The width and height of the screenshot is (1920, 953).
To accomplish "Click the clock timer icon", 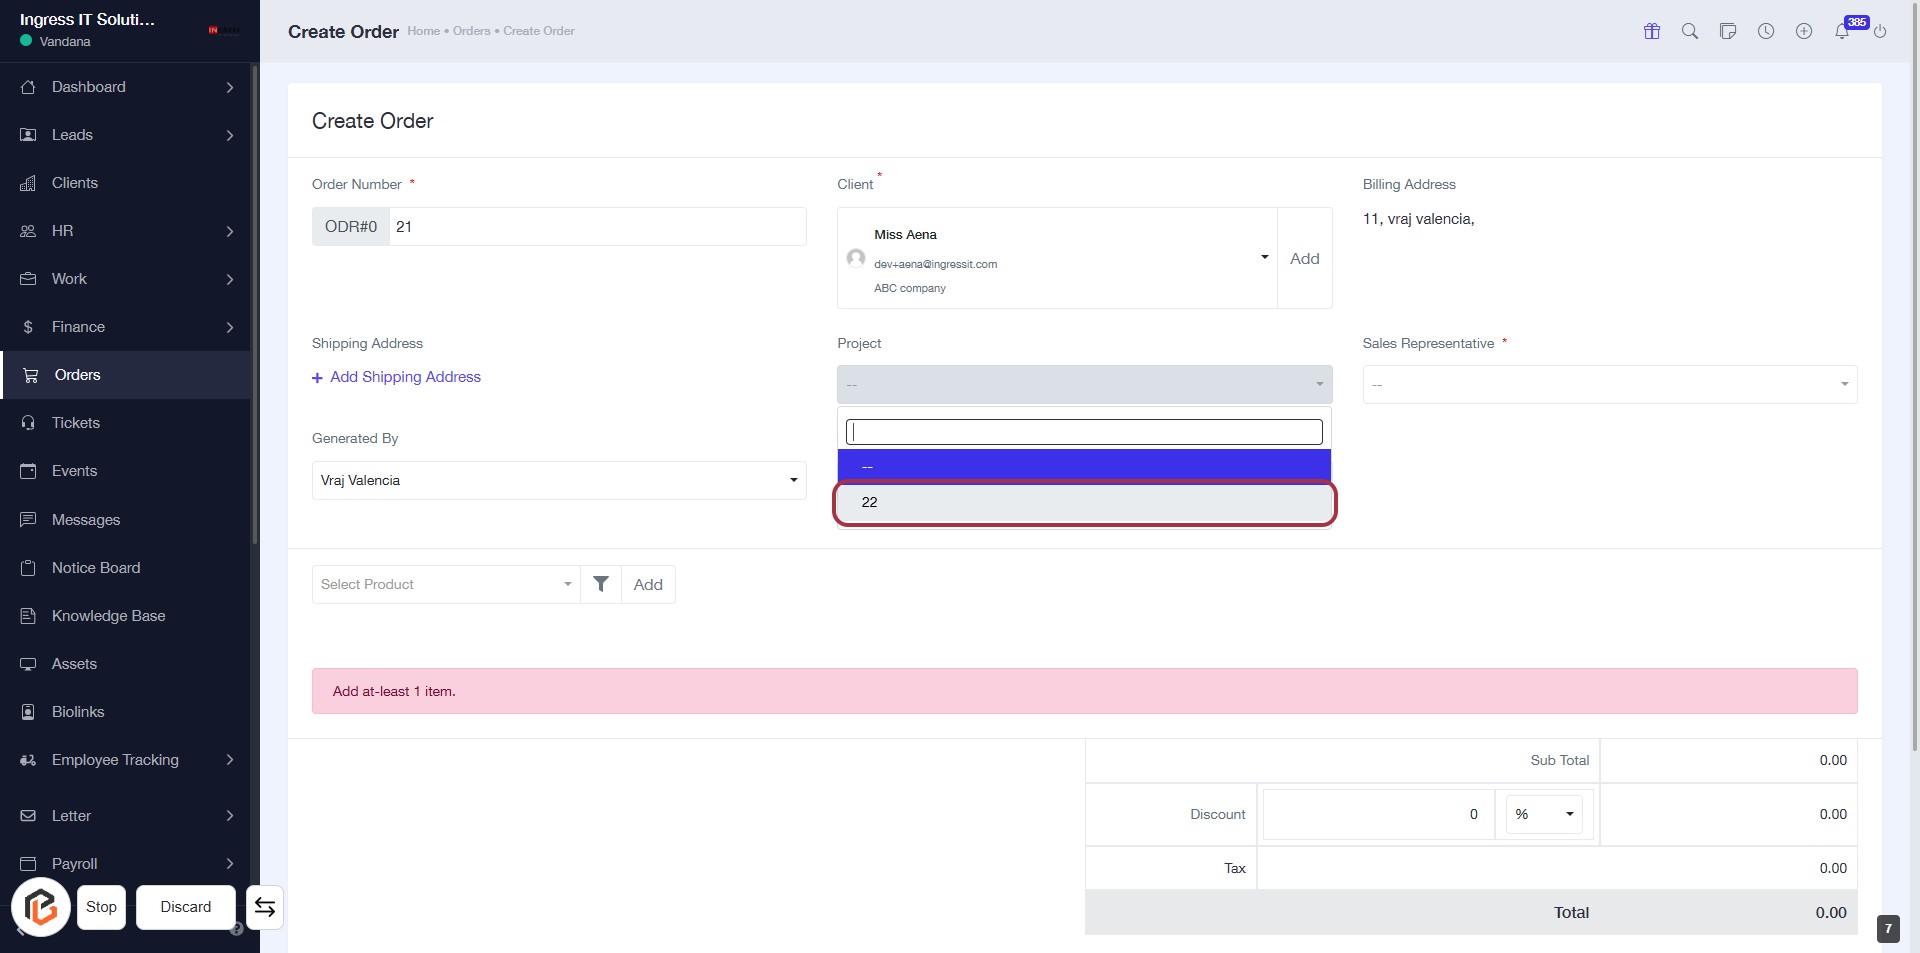I will point(1766,31).
